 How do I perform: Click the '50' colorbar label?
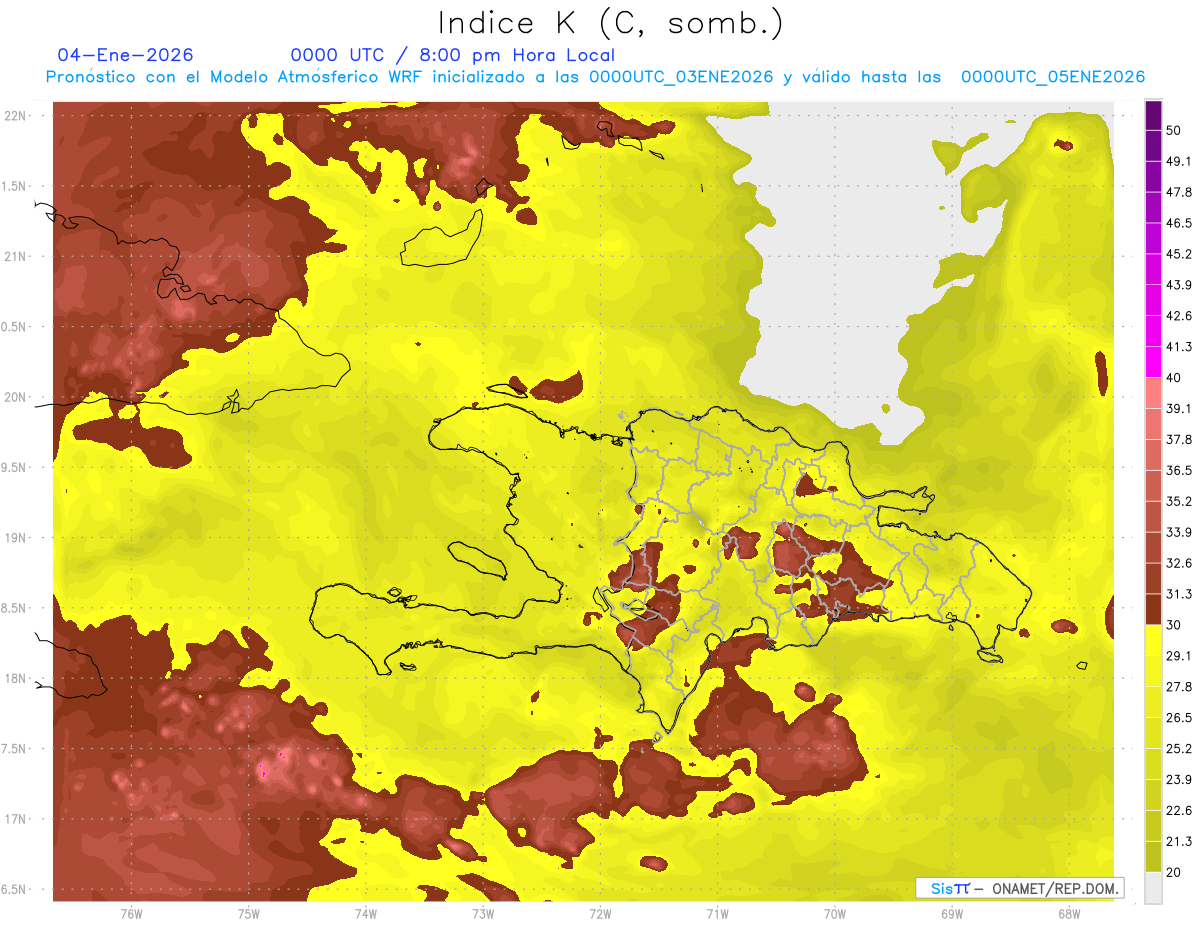(1175, 131)
